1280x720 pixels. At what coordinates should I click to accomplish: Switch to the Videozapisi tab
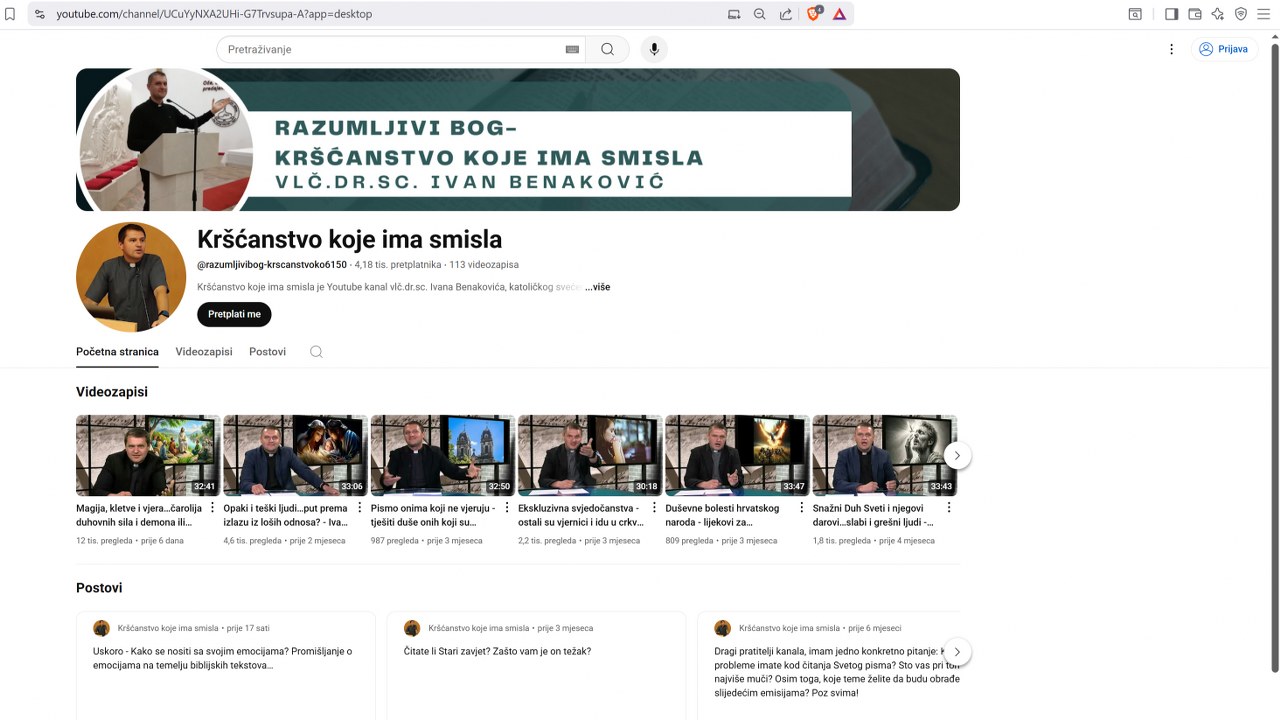coord(204,352)
